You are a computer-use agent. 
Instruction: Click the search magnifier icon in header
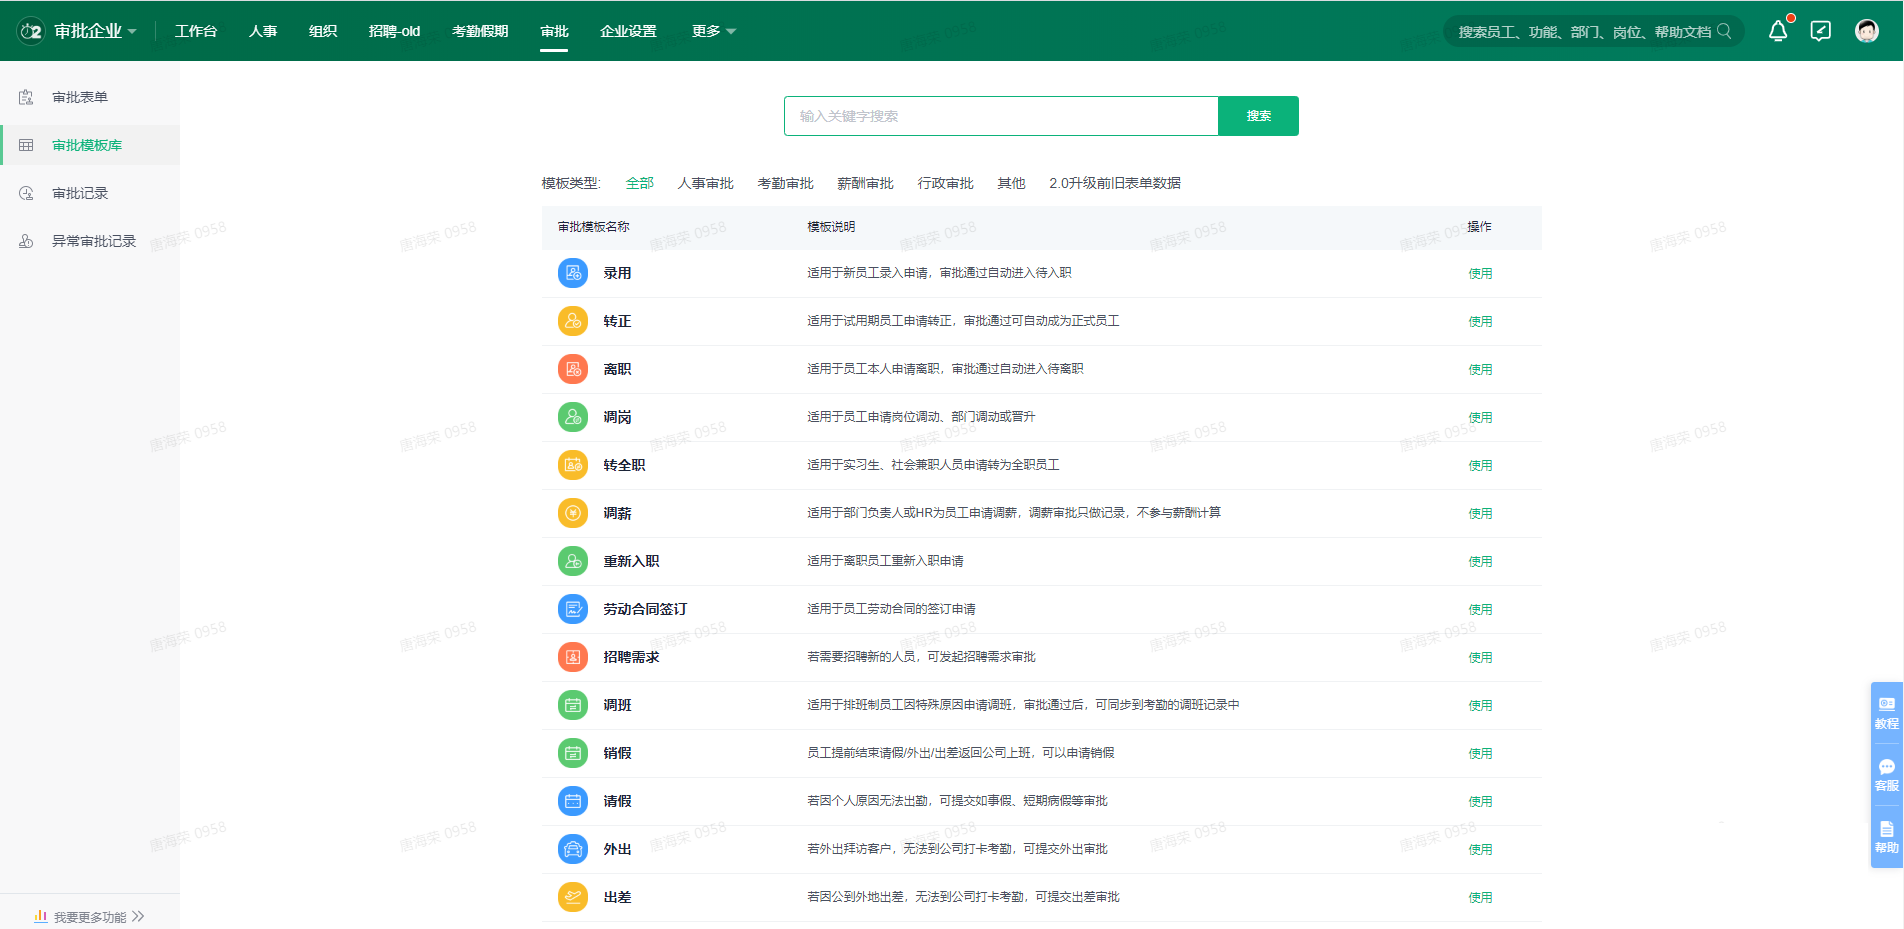pos(1724,31)
